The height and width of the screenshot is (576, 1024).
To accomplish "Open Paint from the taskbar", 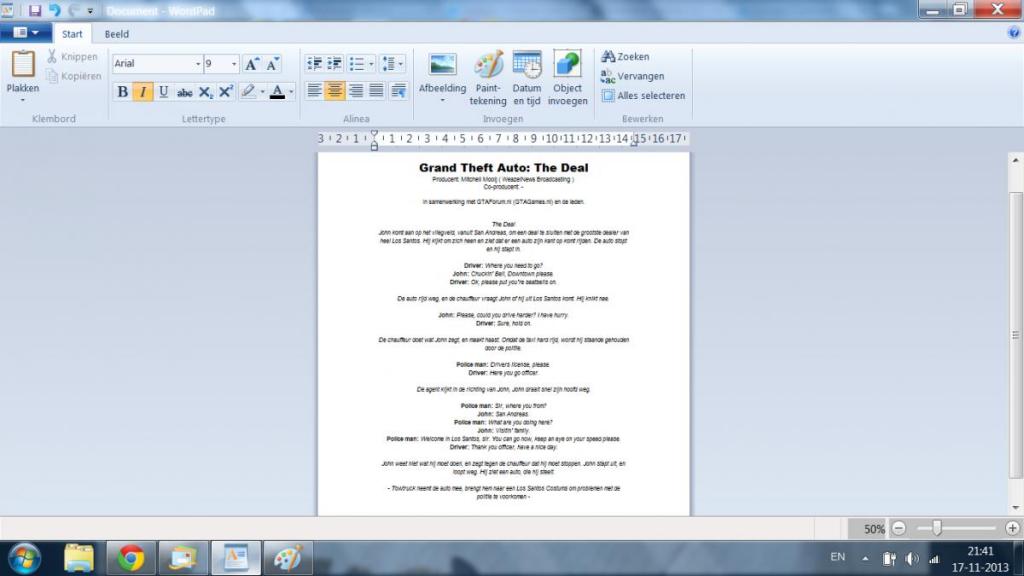I will coord(287,558).
